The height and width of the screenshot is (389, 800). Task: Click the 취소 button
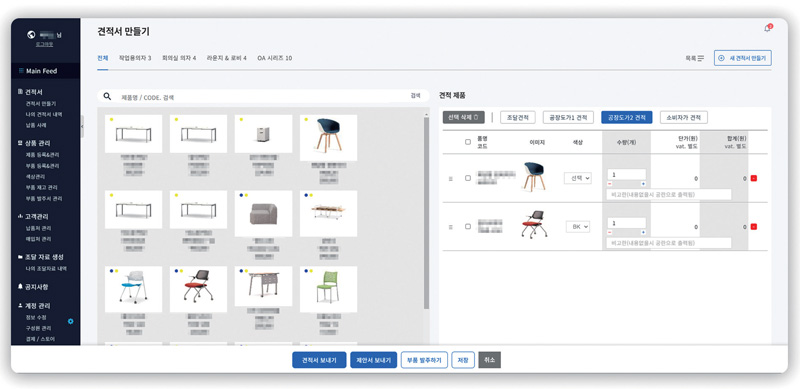(489, 360)
